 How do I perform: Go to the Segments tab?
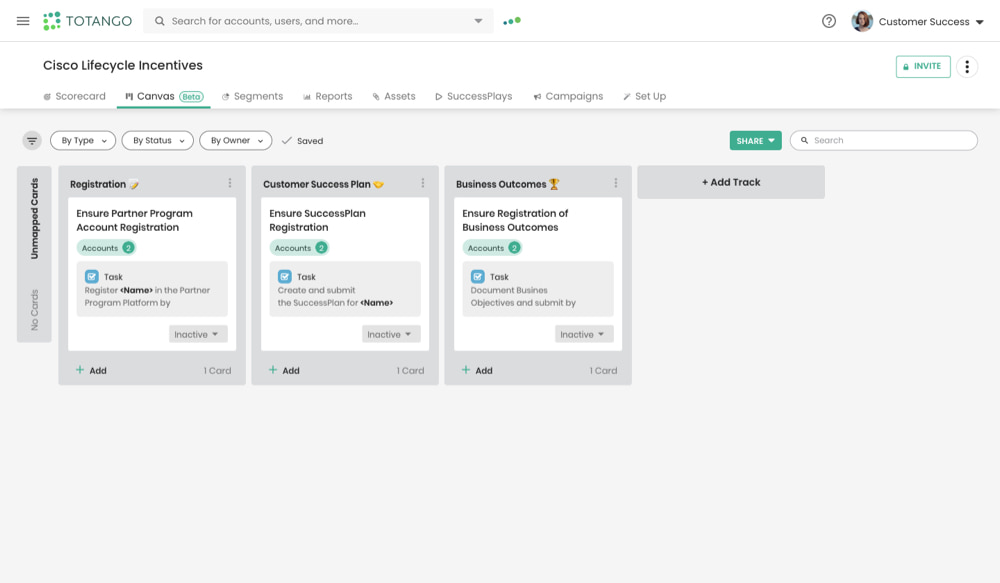click(x=252, y=96)
